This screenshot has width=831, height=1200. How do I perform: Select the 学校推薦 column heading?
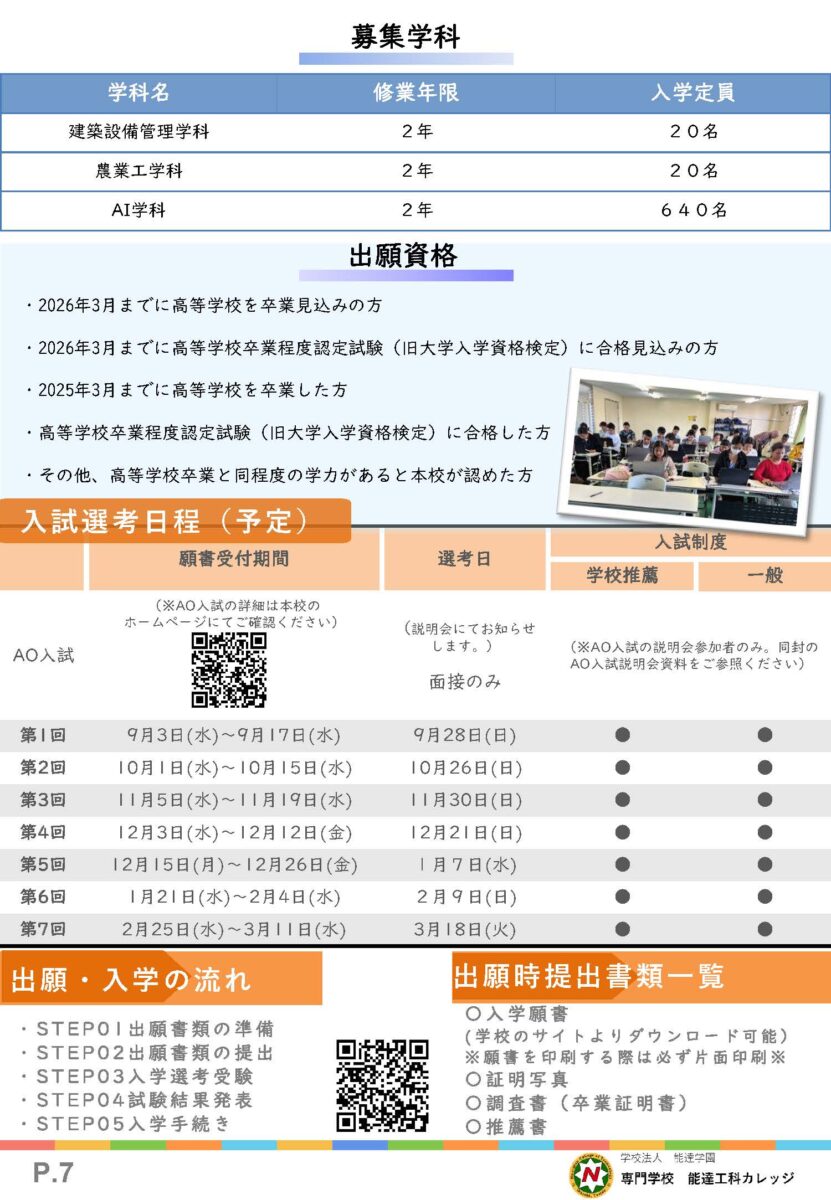622,576
